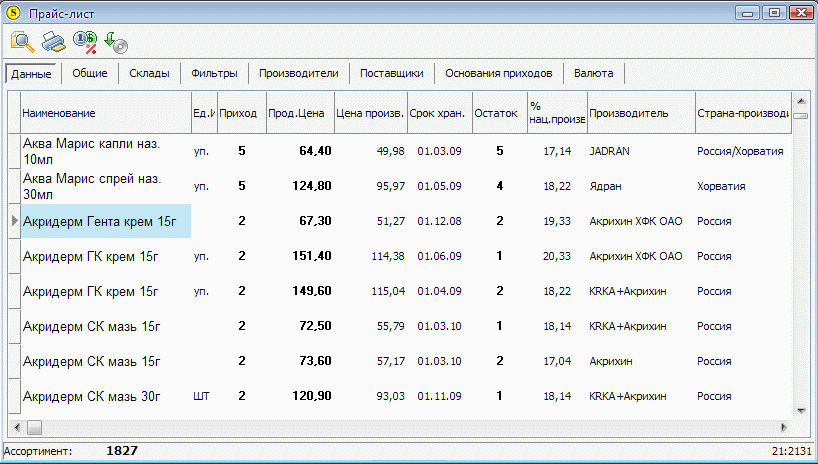Click price cell 72,50
The height and width of the screenshot is (464, 818).
[316, 326]
